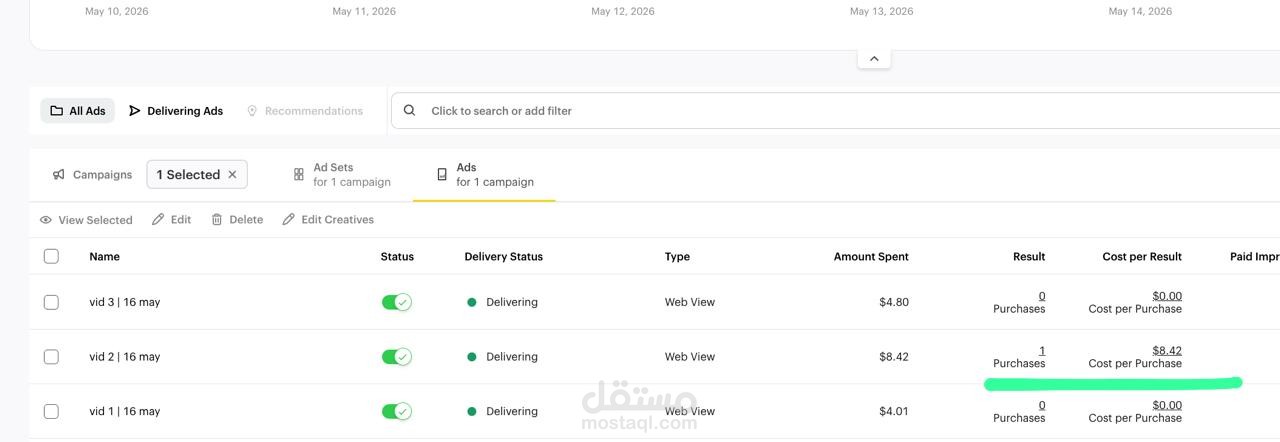This screenshot has height=442, width=1280.
Task: Sort by the Status column header
Action: 397,257
